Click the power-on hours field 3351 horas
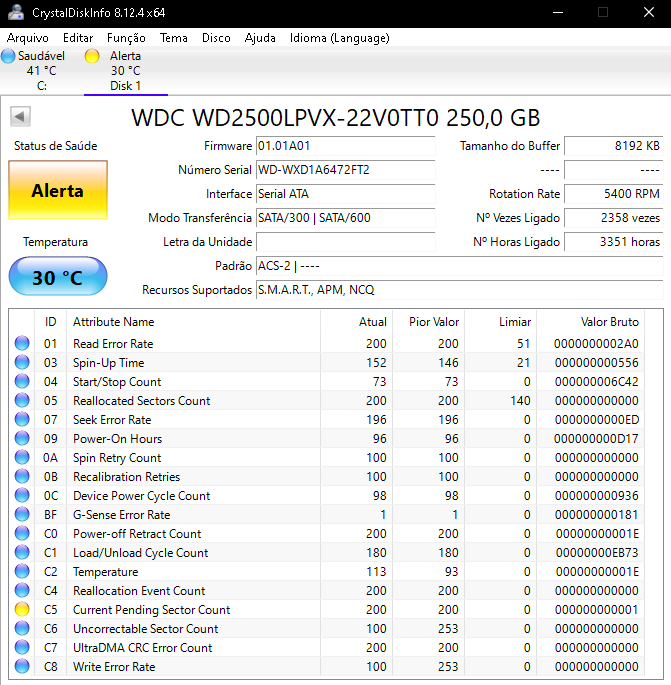Viewport: 671px width, 685px height. [614, 242]
